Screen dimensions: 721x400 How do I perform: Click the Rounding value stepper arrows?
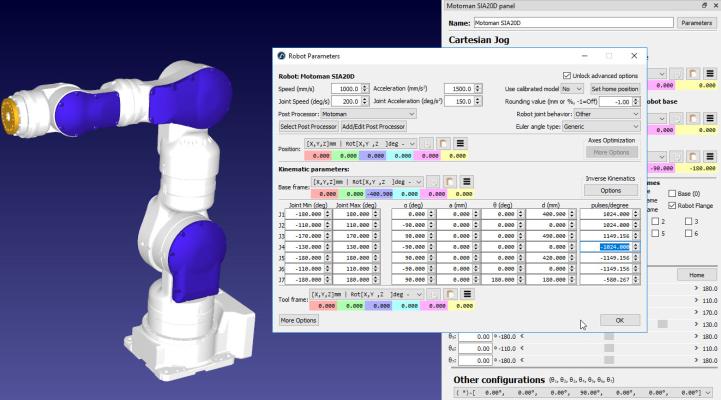[x=636, y=101]
